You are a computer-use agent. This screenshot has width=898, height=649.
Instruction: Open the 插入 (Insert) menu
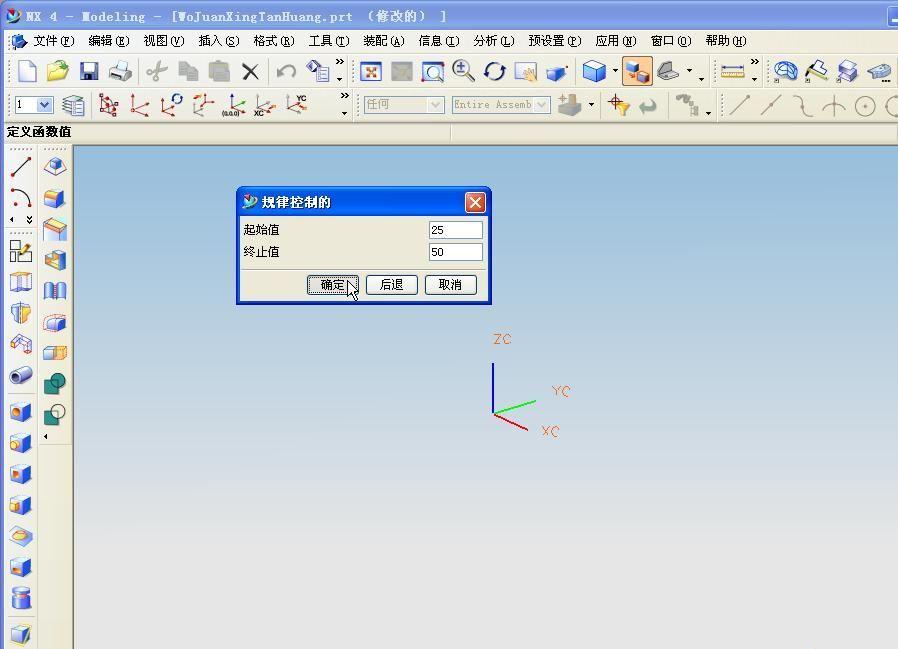point(218,41)
